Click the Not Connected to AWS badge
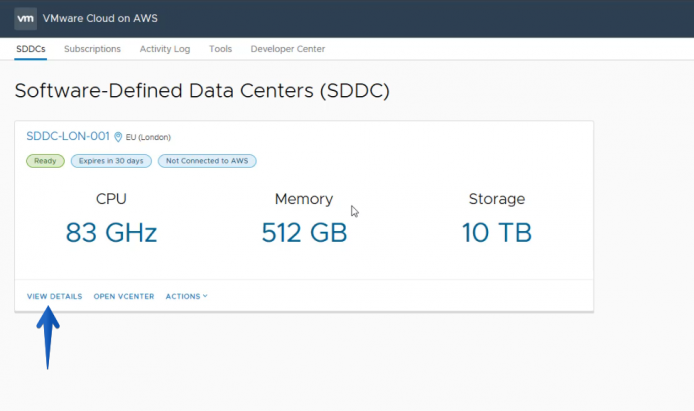694x411 pixels. [x=207, y=161]
